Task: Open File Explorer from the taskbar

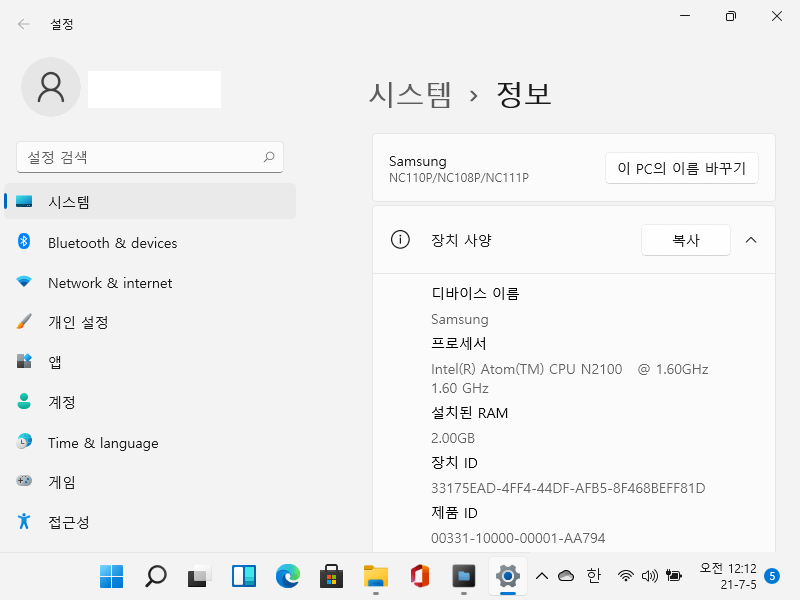Action: pyautogui.click(x=376, y=576)
